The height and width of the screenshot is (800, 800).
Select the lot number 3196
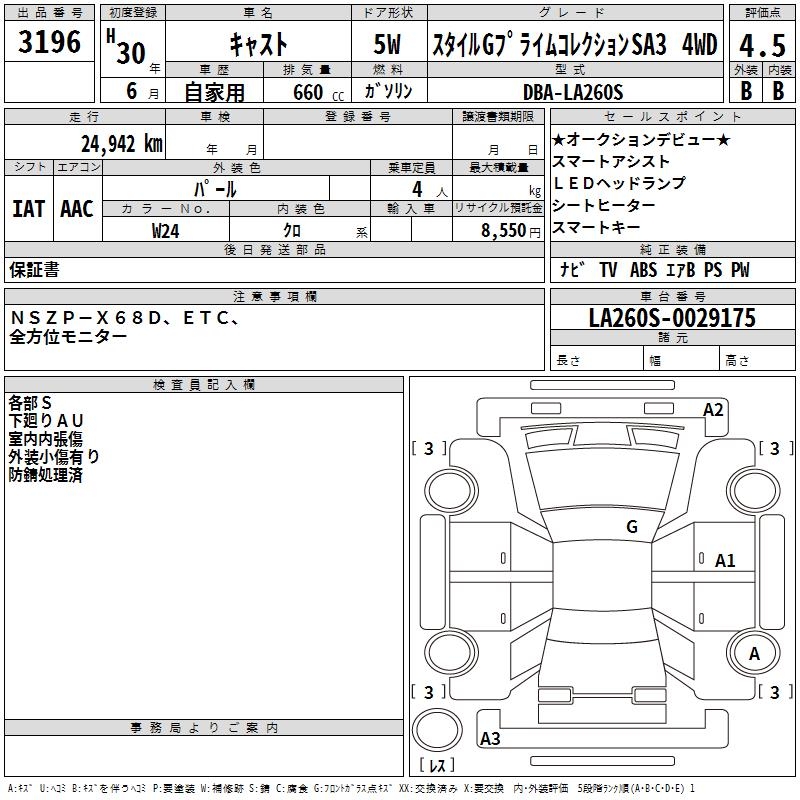point(50,43)
